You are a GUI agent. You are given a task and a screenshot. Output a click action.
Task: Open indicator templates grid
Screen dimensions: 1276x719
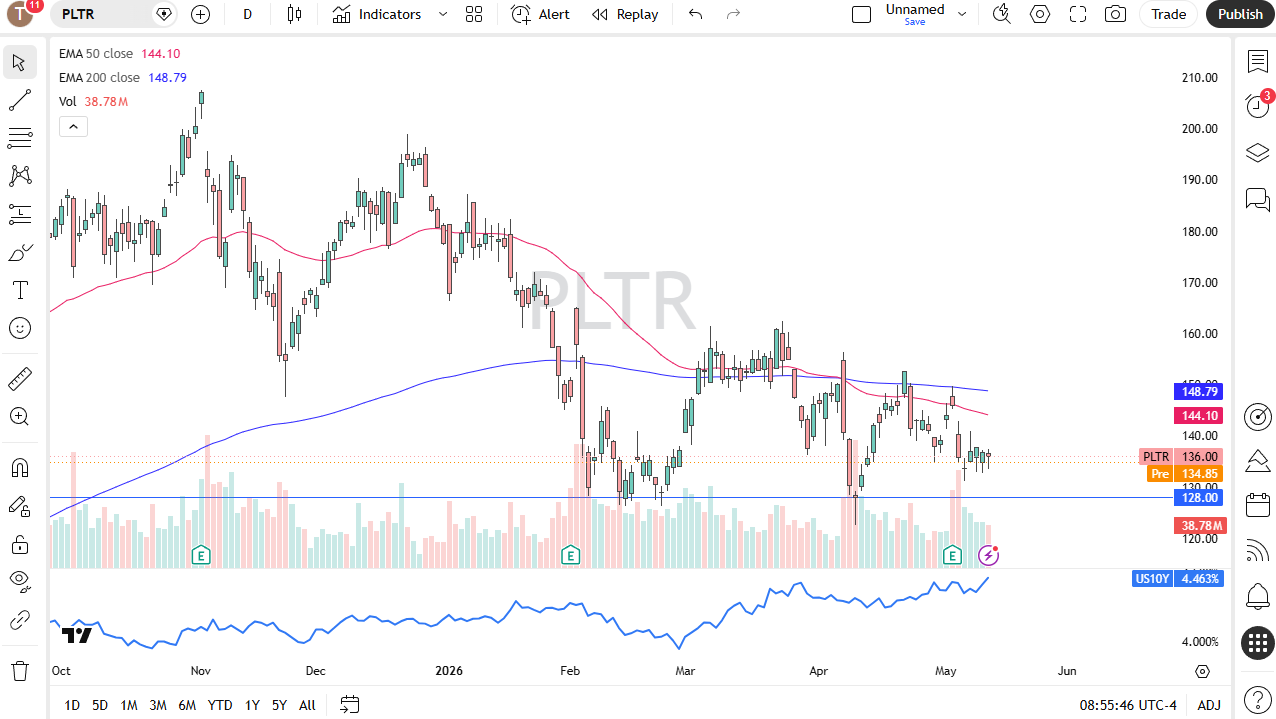[x=474, y=14]
